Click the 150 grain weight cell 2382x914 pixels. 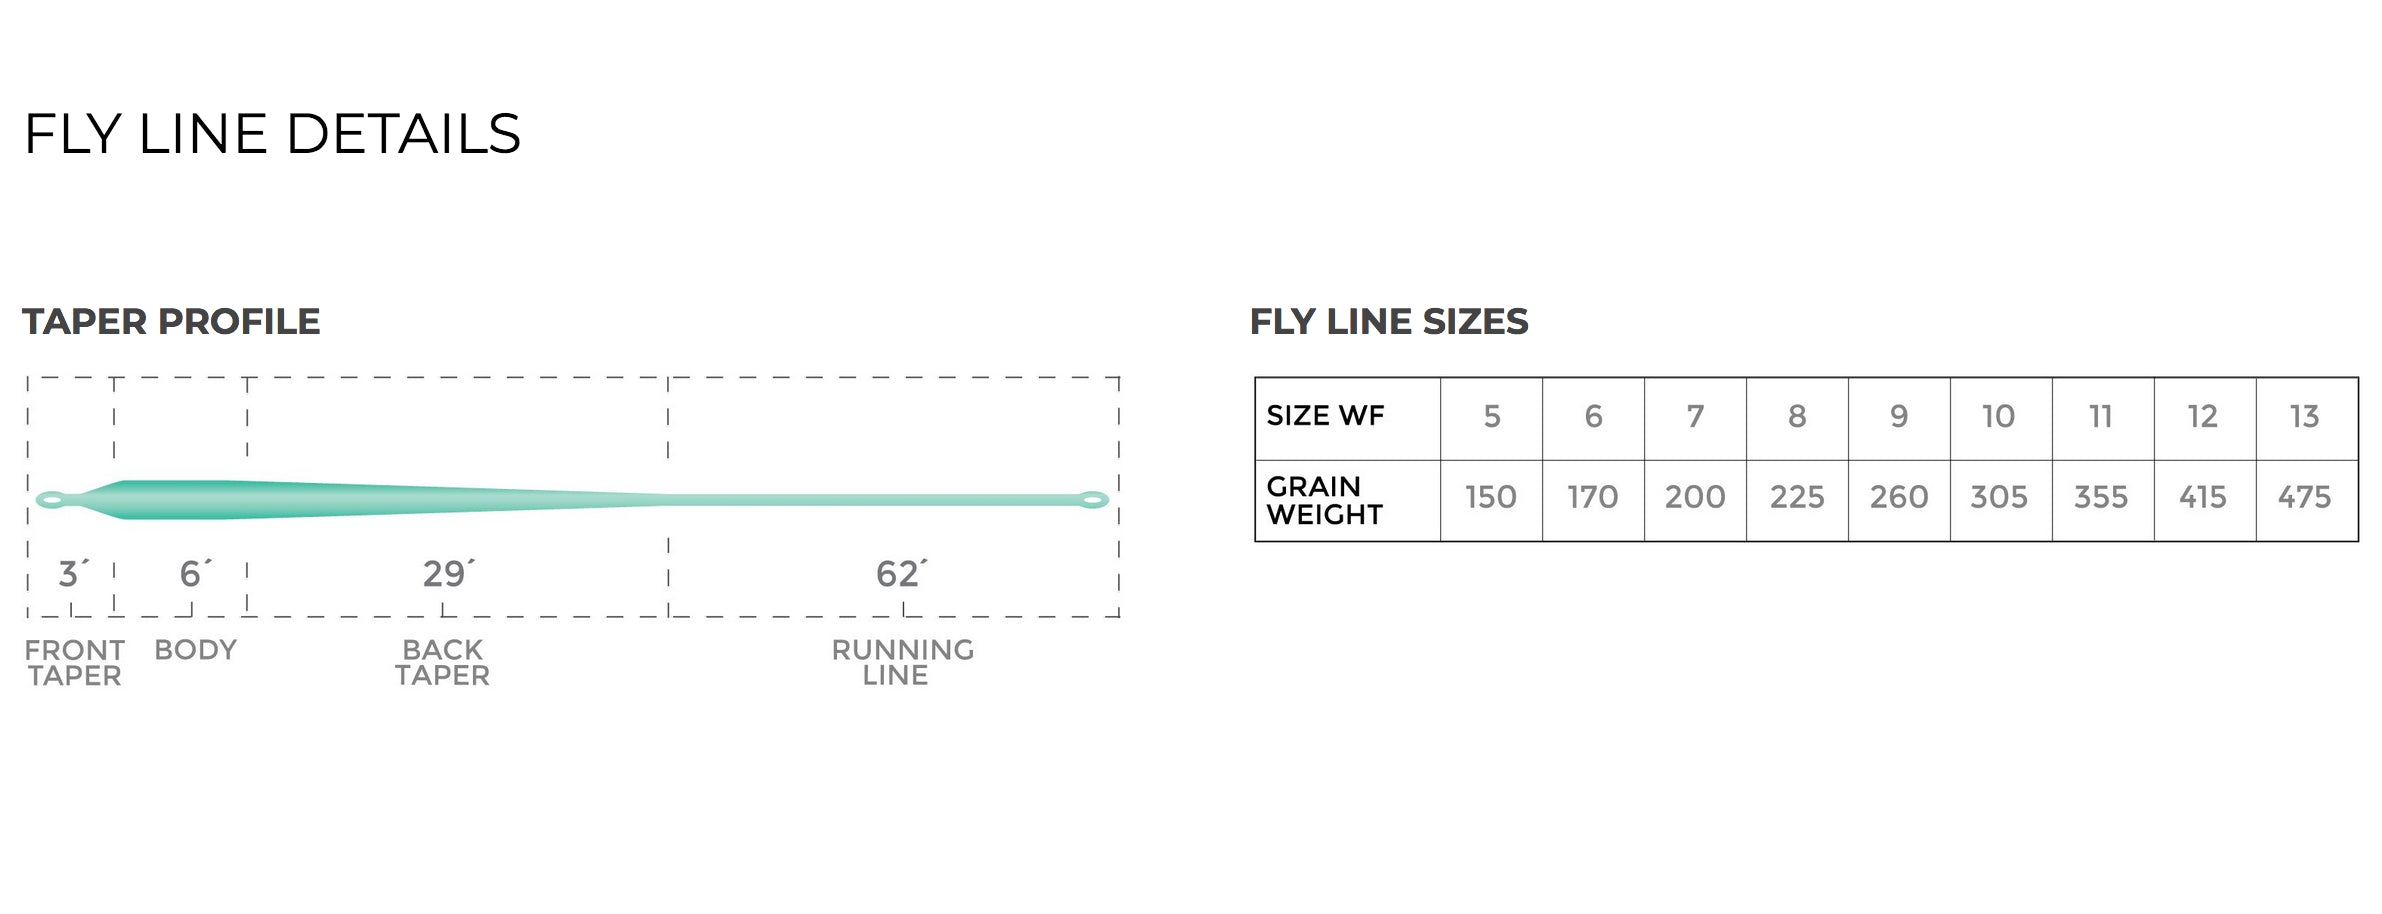point(1490,498)
